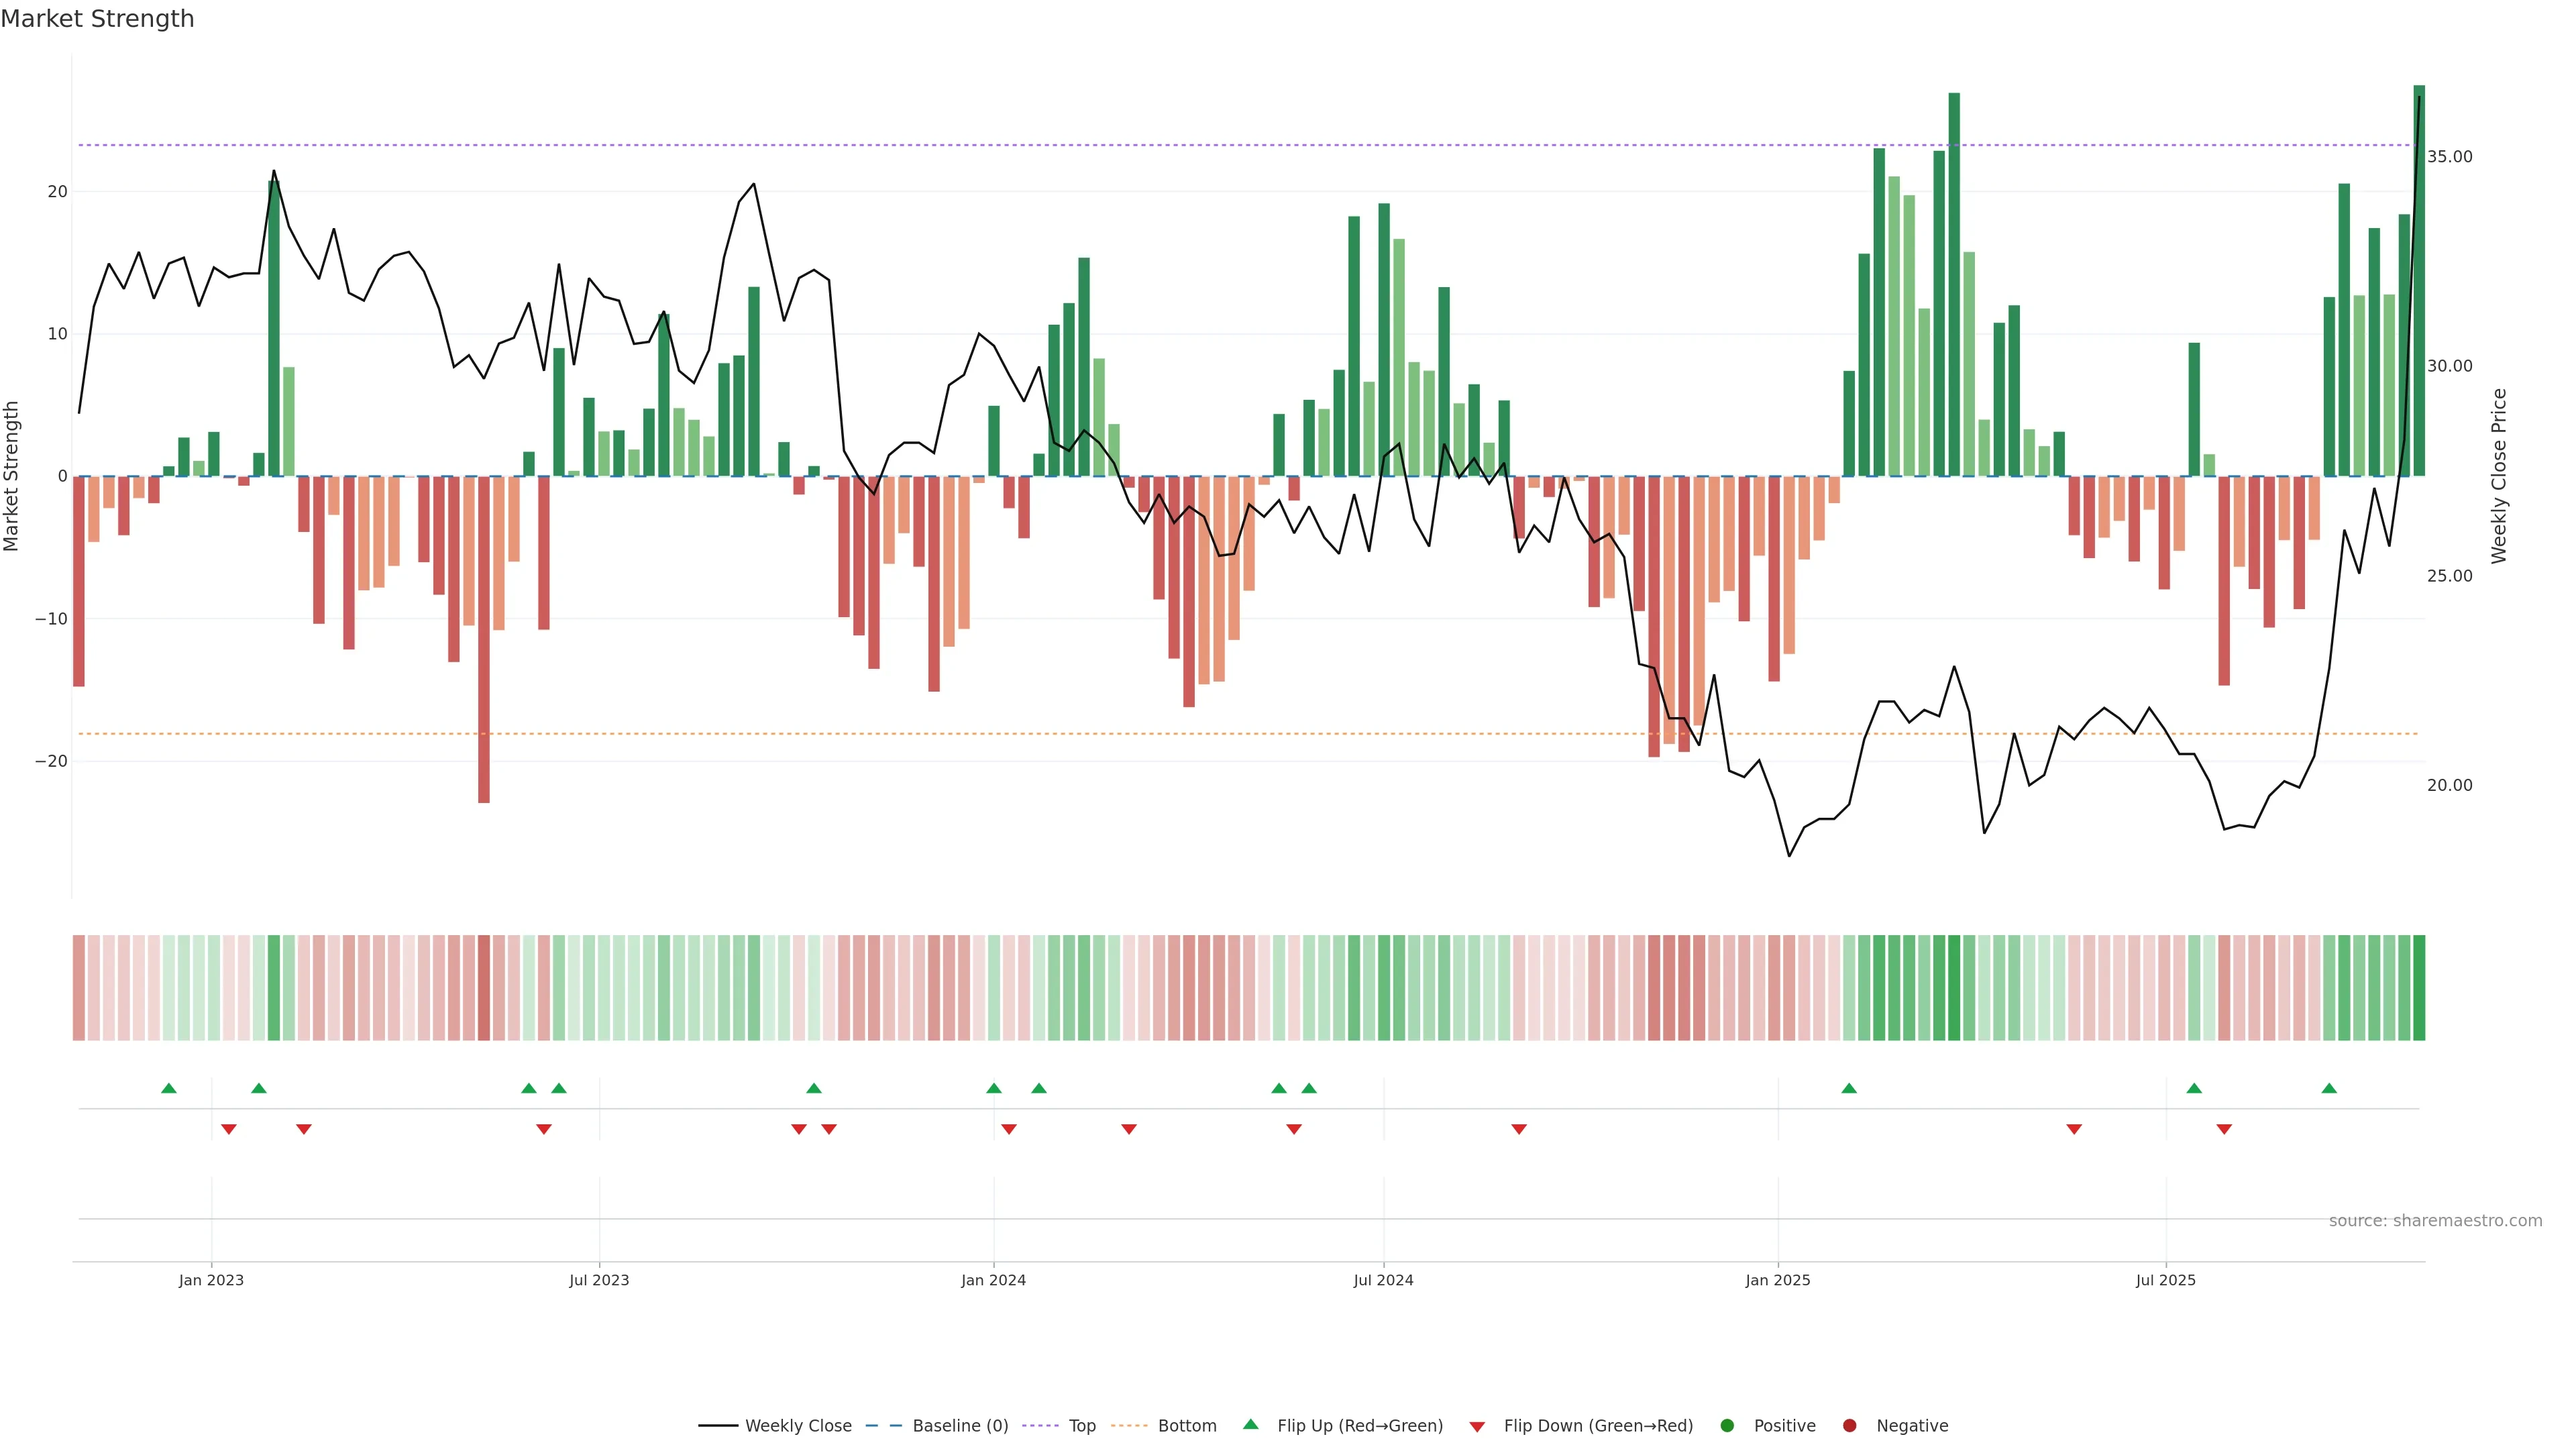Click the Flip Down red triangle legend icon
The height and width of the screenshot is (1449, 2576).
pos(1477,1427)
